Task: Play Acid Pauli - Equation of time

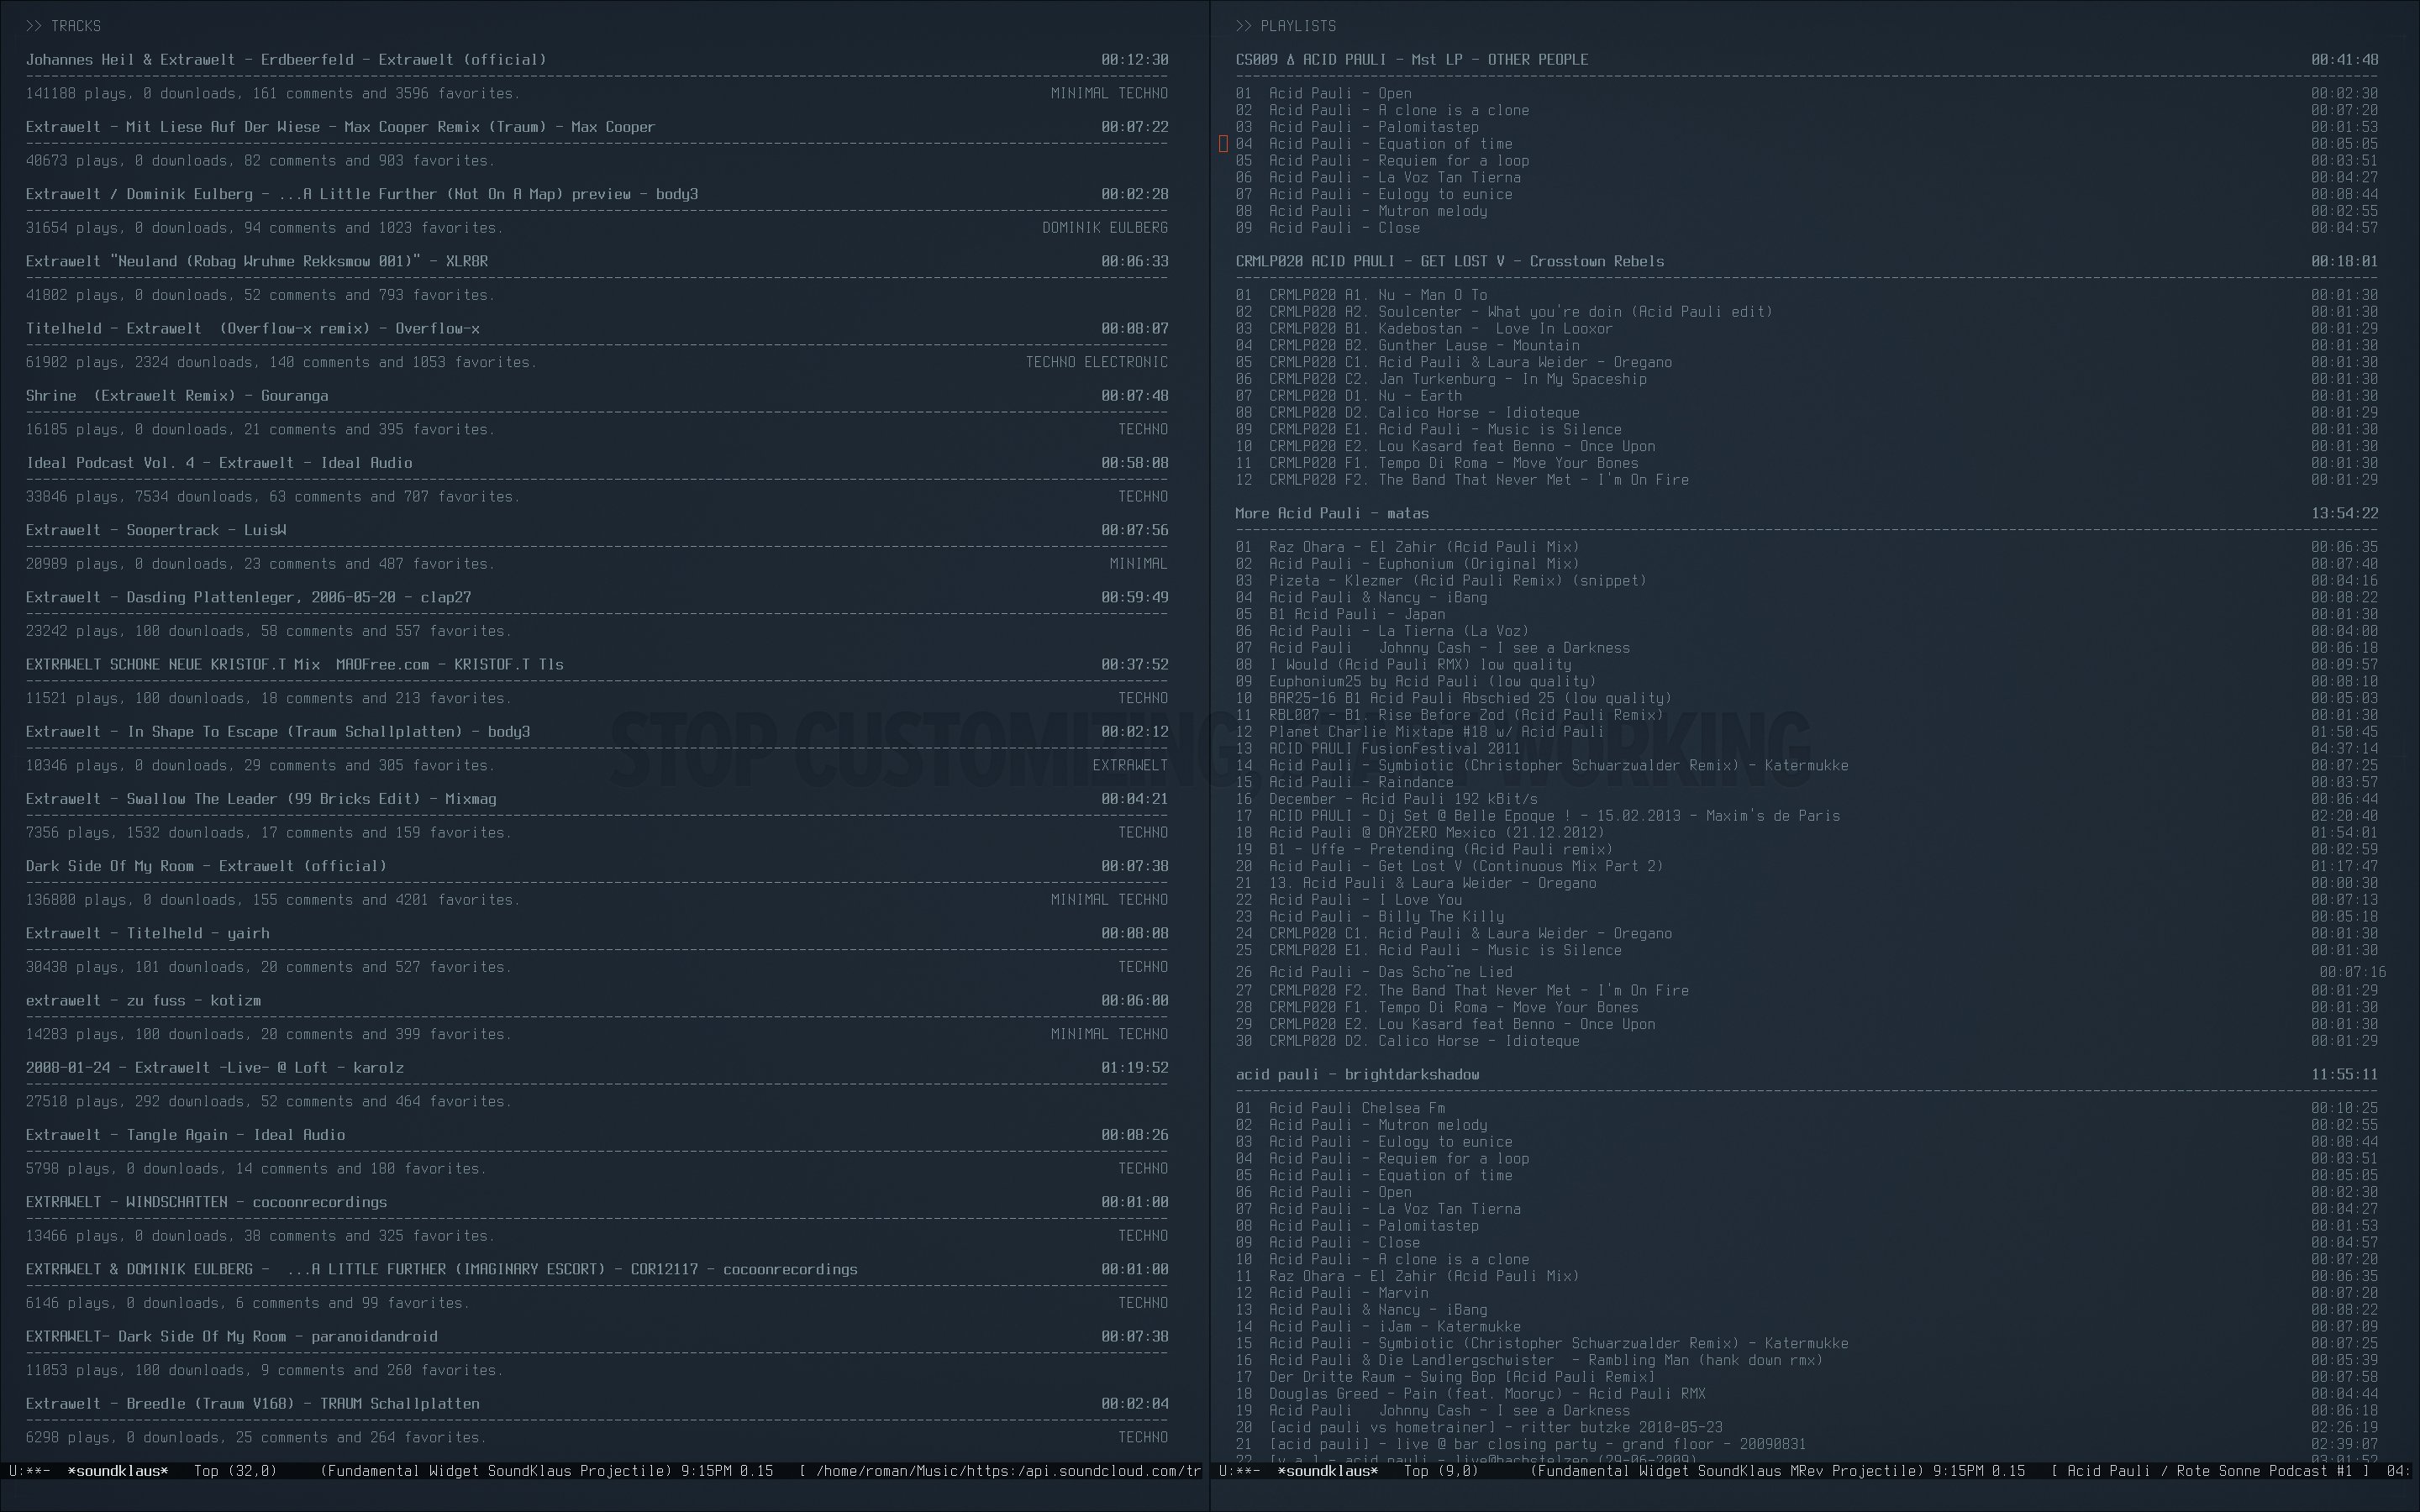Action: [x=1390, y=144]
